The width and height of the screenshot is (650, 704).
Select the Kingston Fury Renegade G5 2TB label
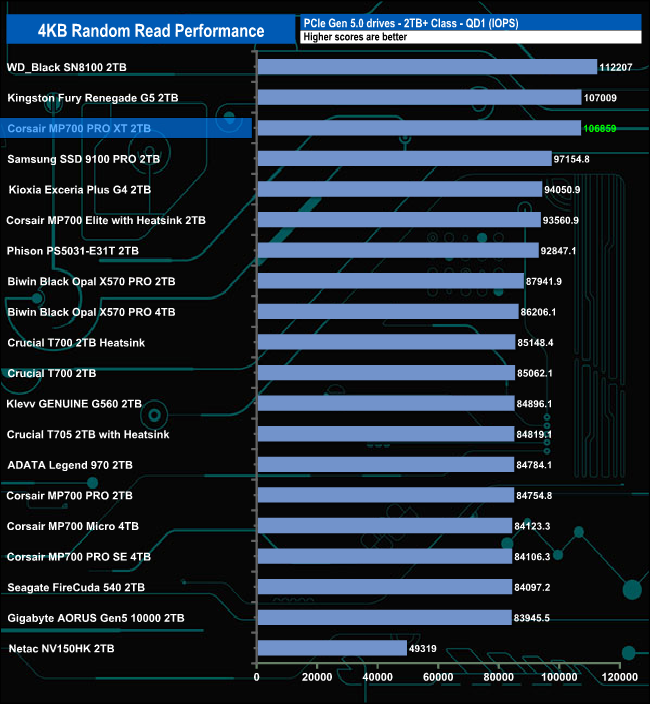[93, 98]
